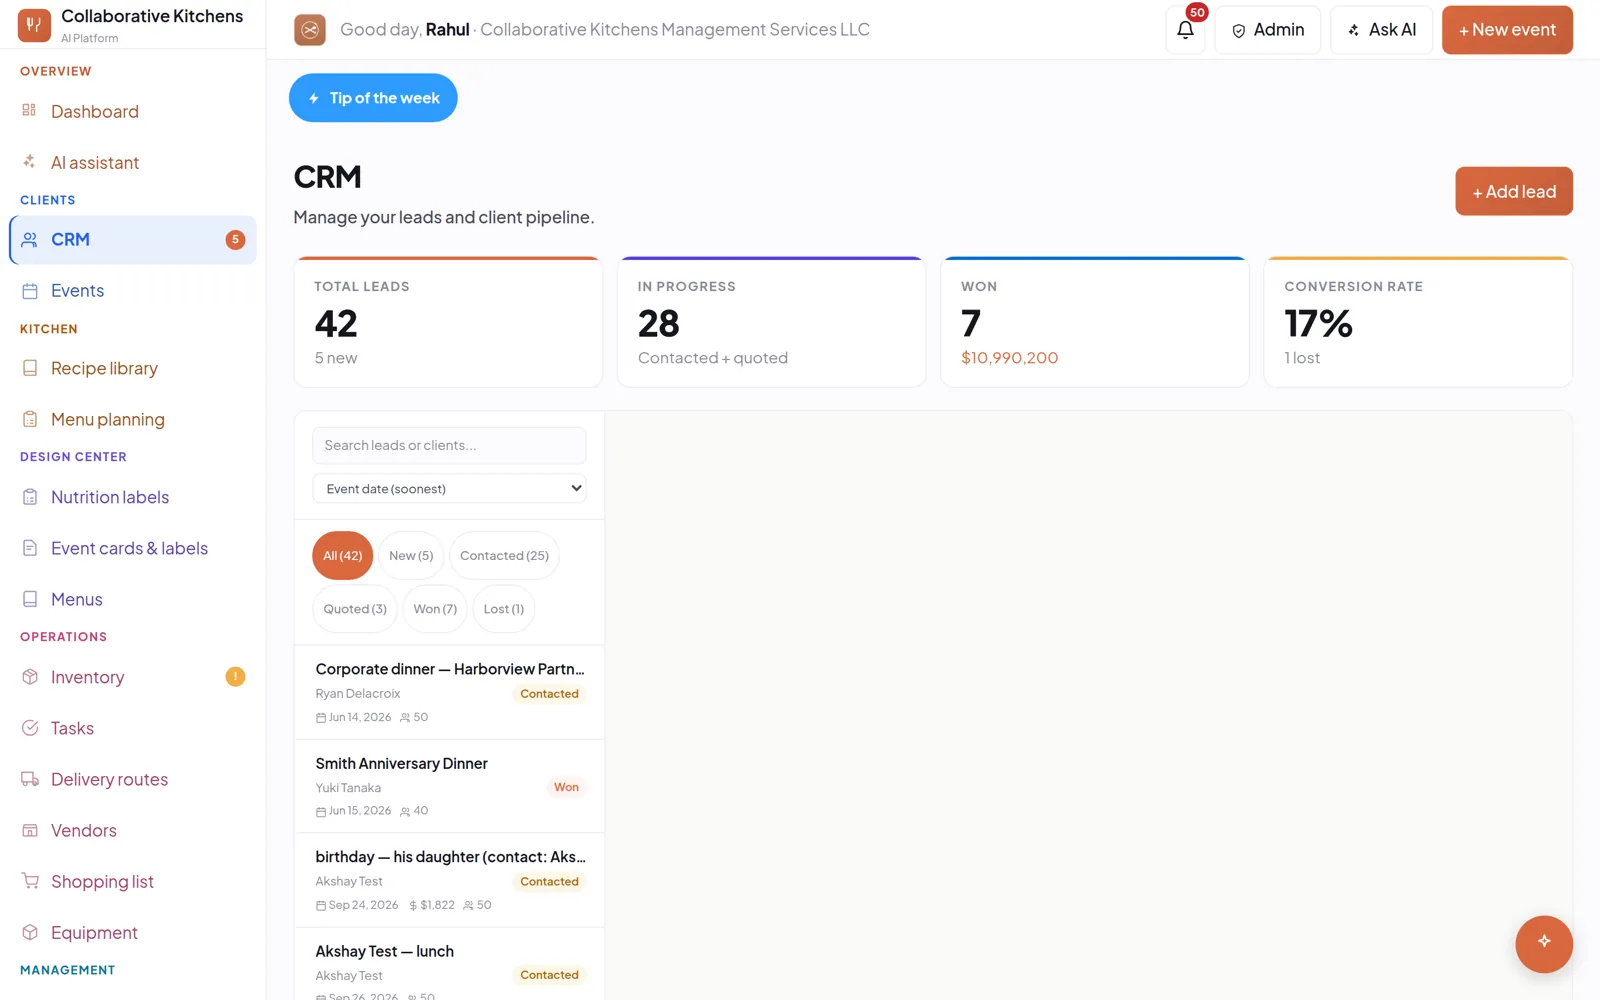Show Lost (1) leads
Screen dimensions: 1600x1000
(x=504, y=608)
